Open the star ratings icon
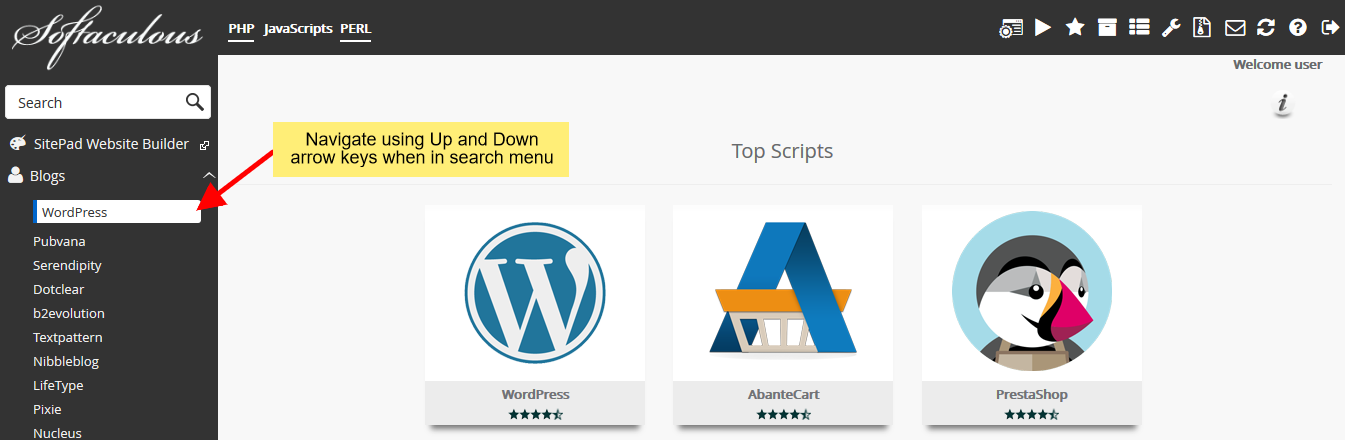The image size is (1345, 440). 1075,27
